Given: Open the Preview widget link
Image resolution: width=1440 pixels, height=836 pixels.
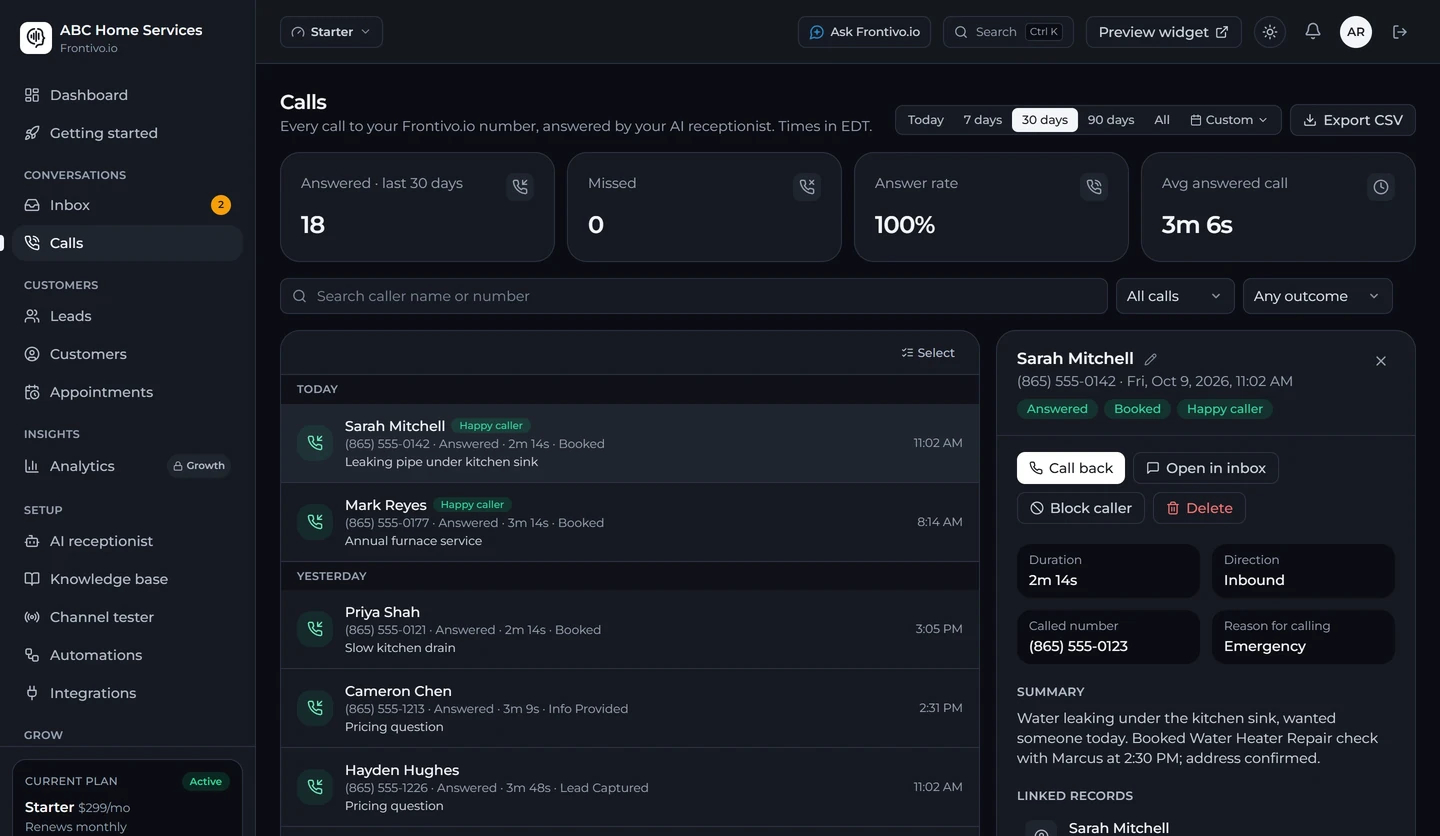Looking at the screenshot, I should tap(1164, 32).
